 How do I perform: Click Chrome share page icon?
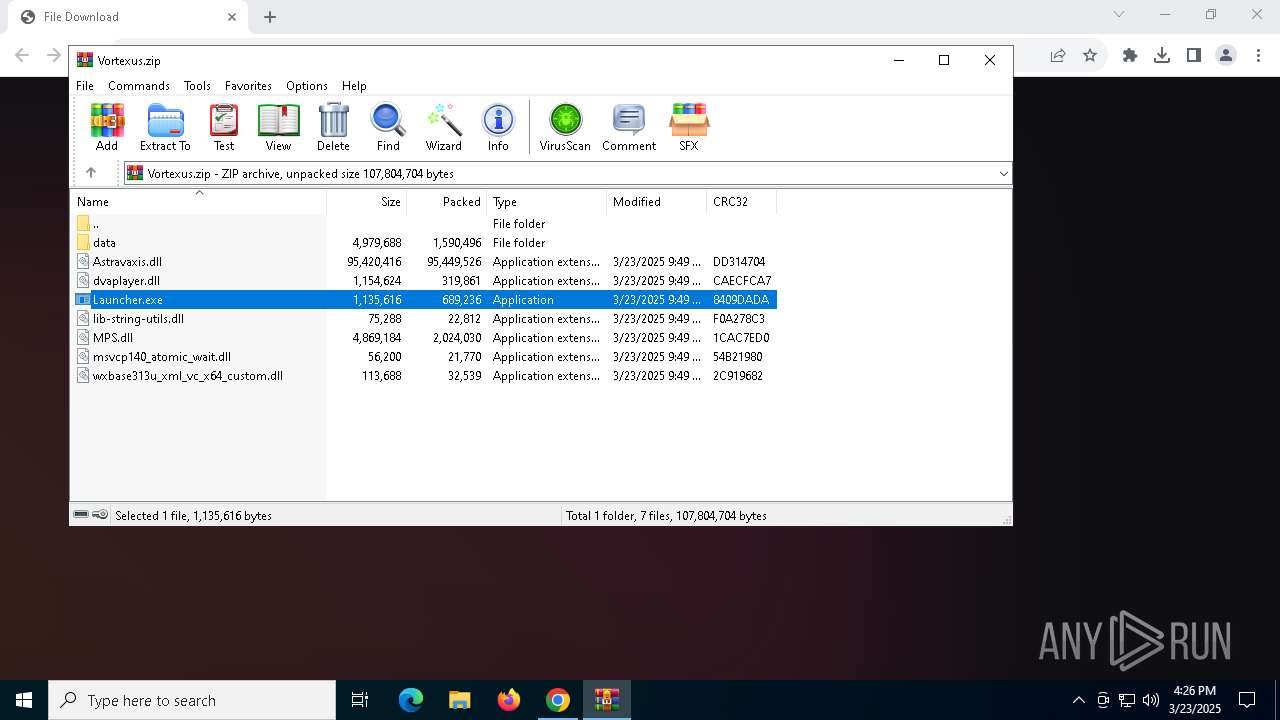pos(1058,56)
